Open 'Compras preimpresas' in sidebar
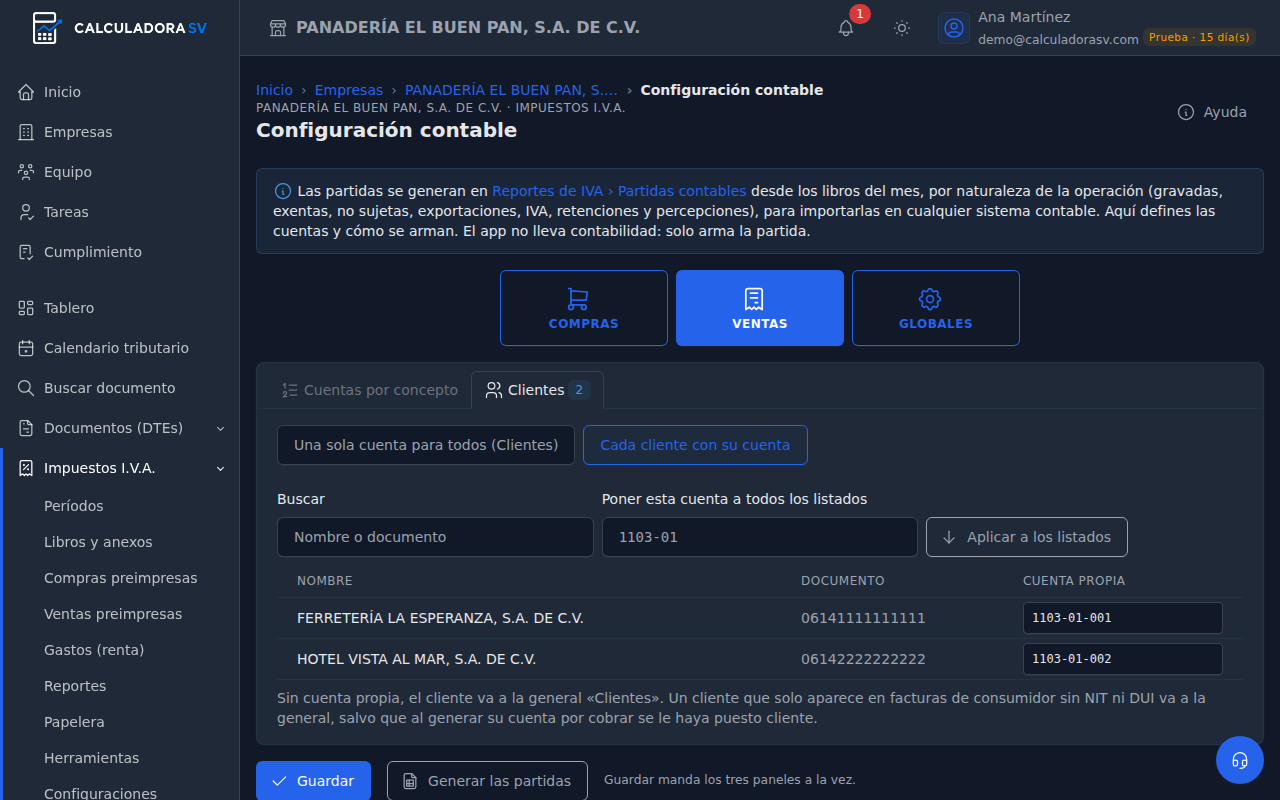Screen dimensions: 1280x800 (121, 578)
